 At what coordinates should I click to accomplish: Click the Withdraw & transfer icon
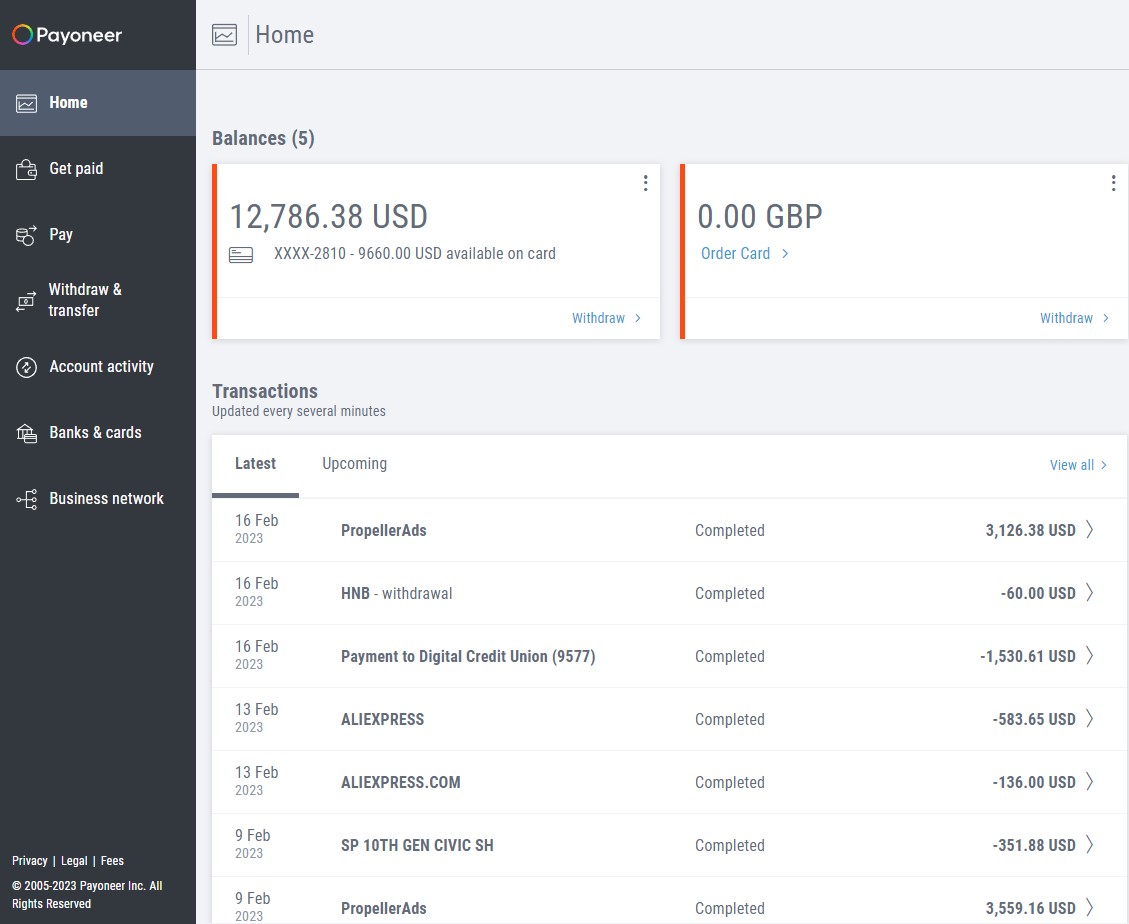point(27,300)
